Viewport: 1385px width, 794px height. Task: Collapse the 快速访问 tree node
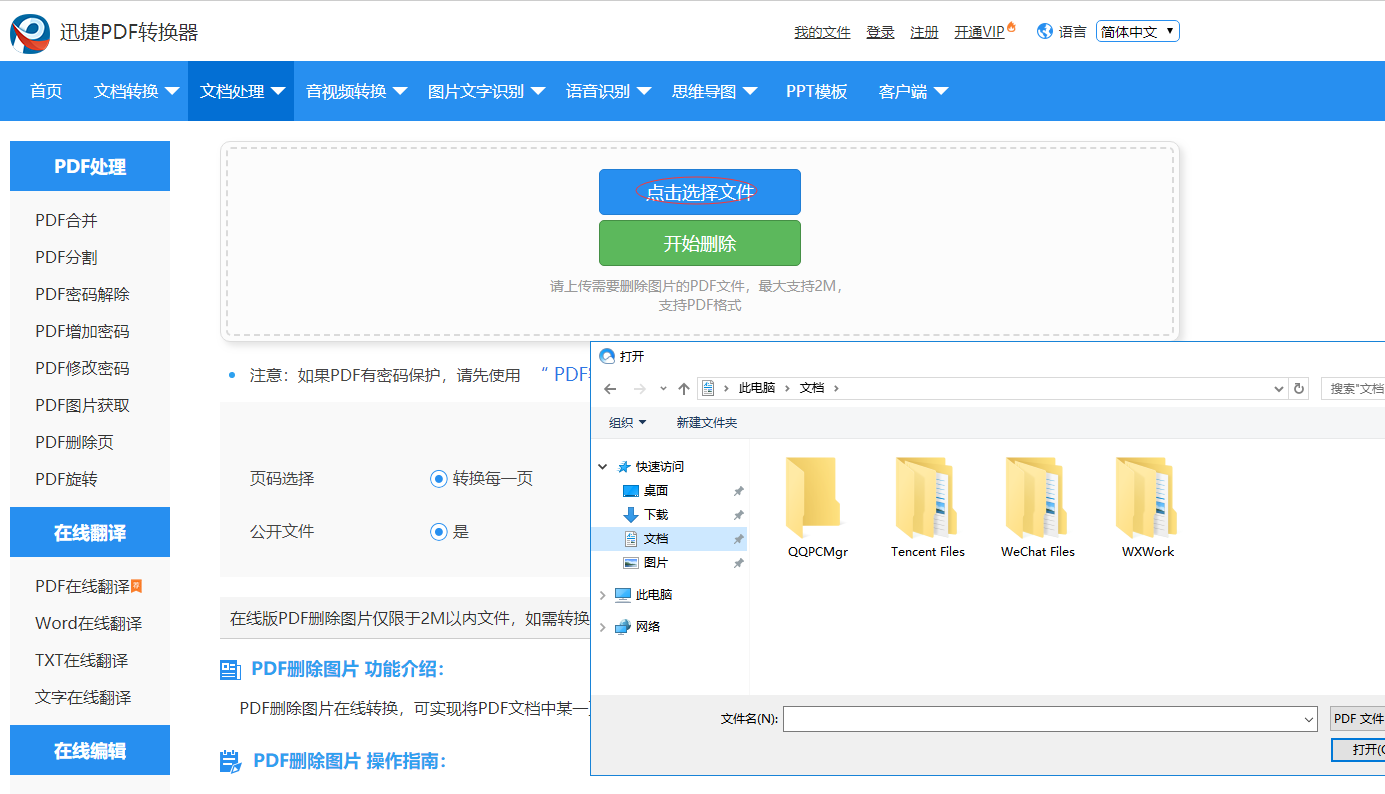(603, 467)
